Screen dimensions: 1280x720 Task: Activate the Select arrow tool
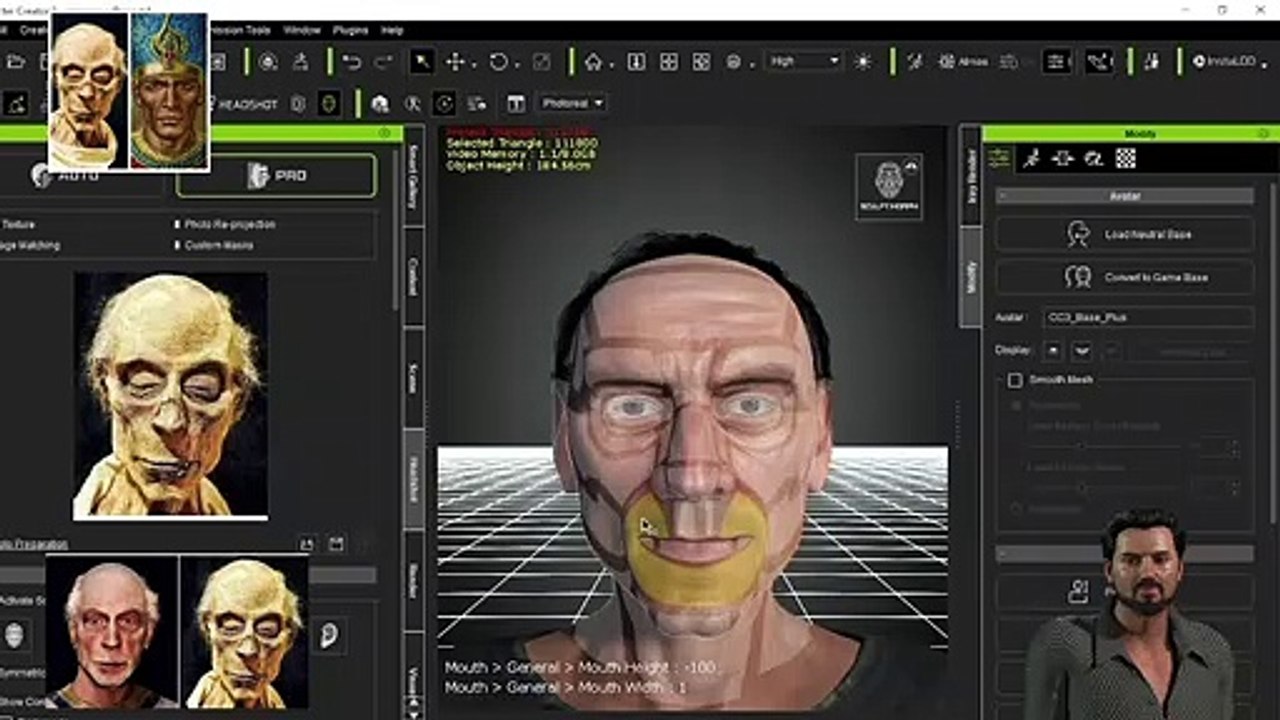[x=422, y=62]
